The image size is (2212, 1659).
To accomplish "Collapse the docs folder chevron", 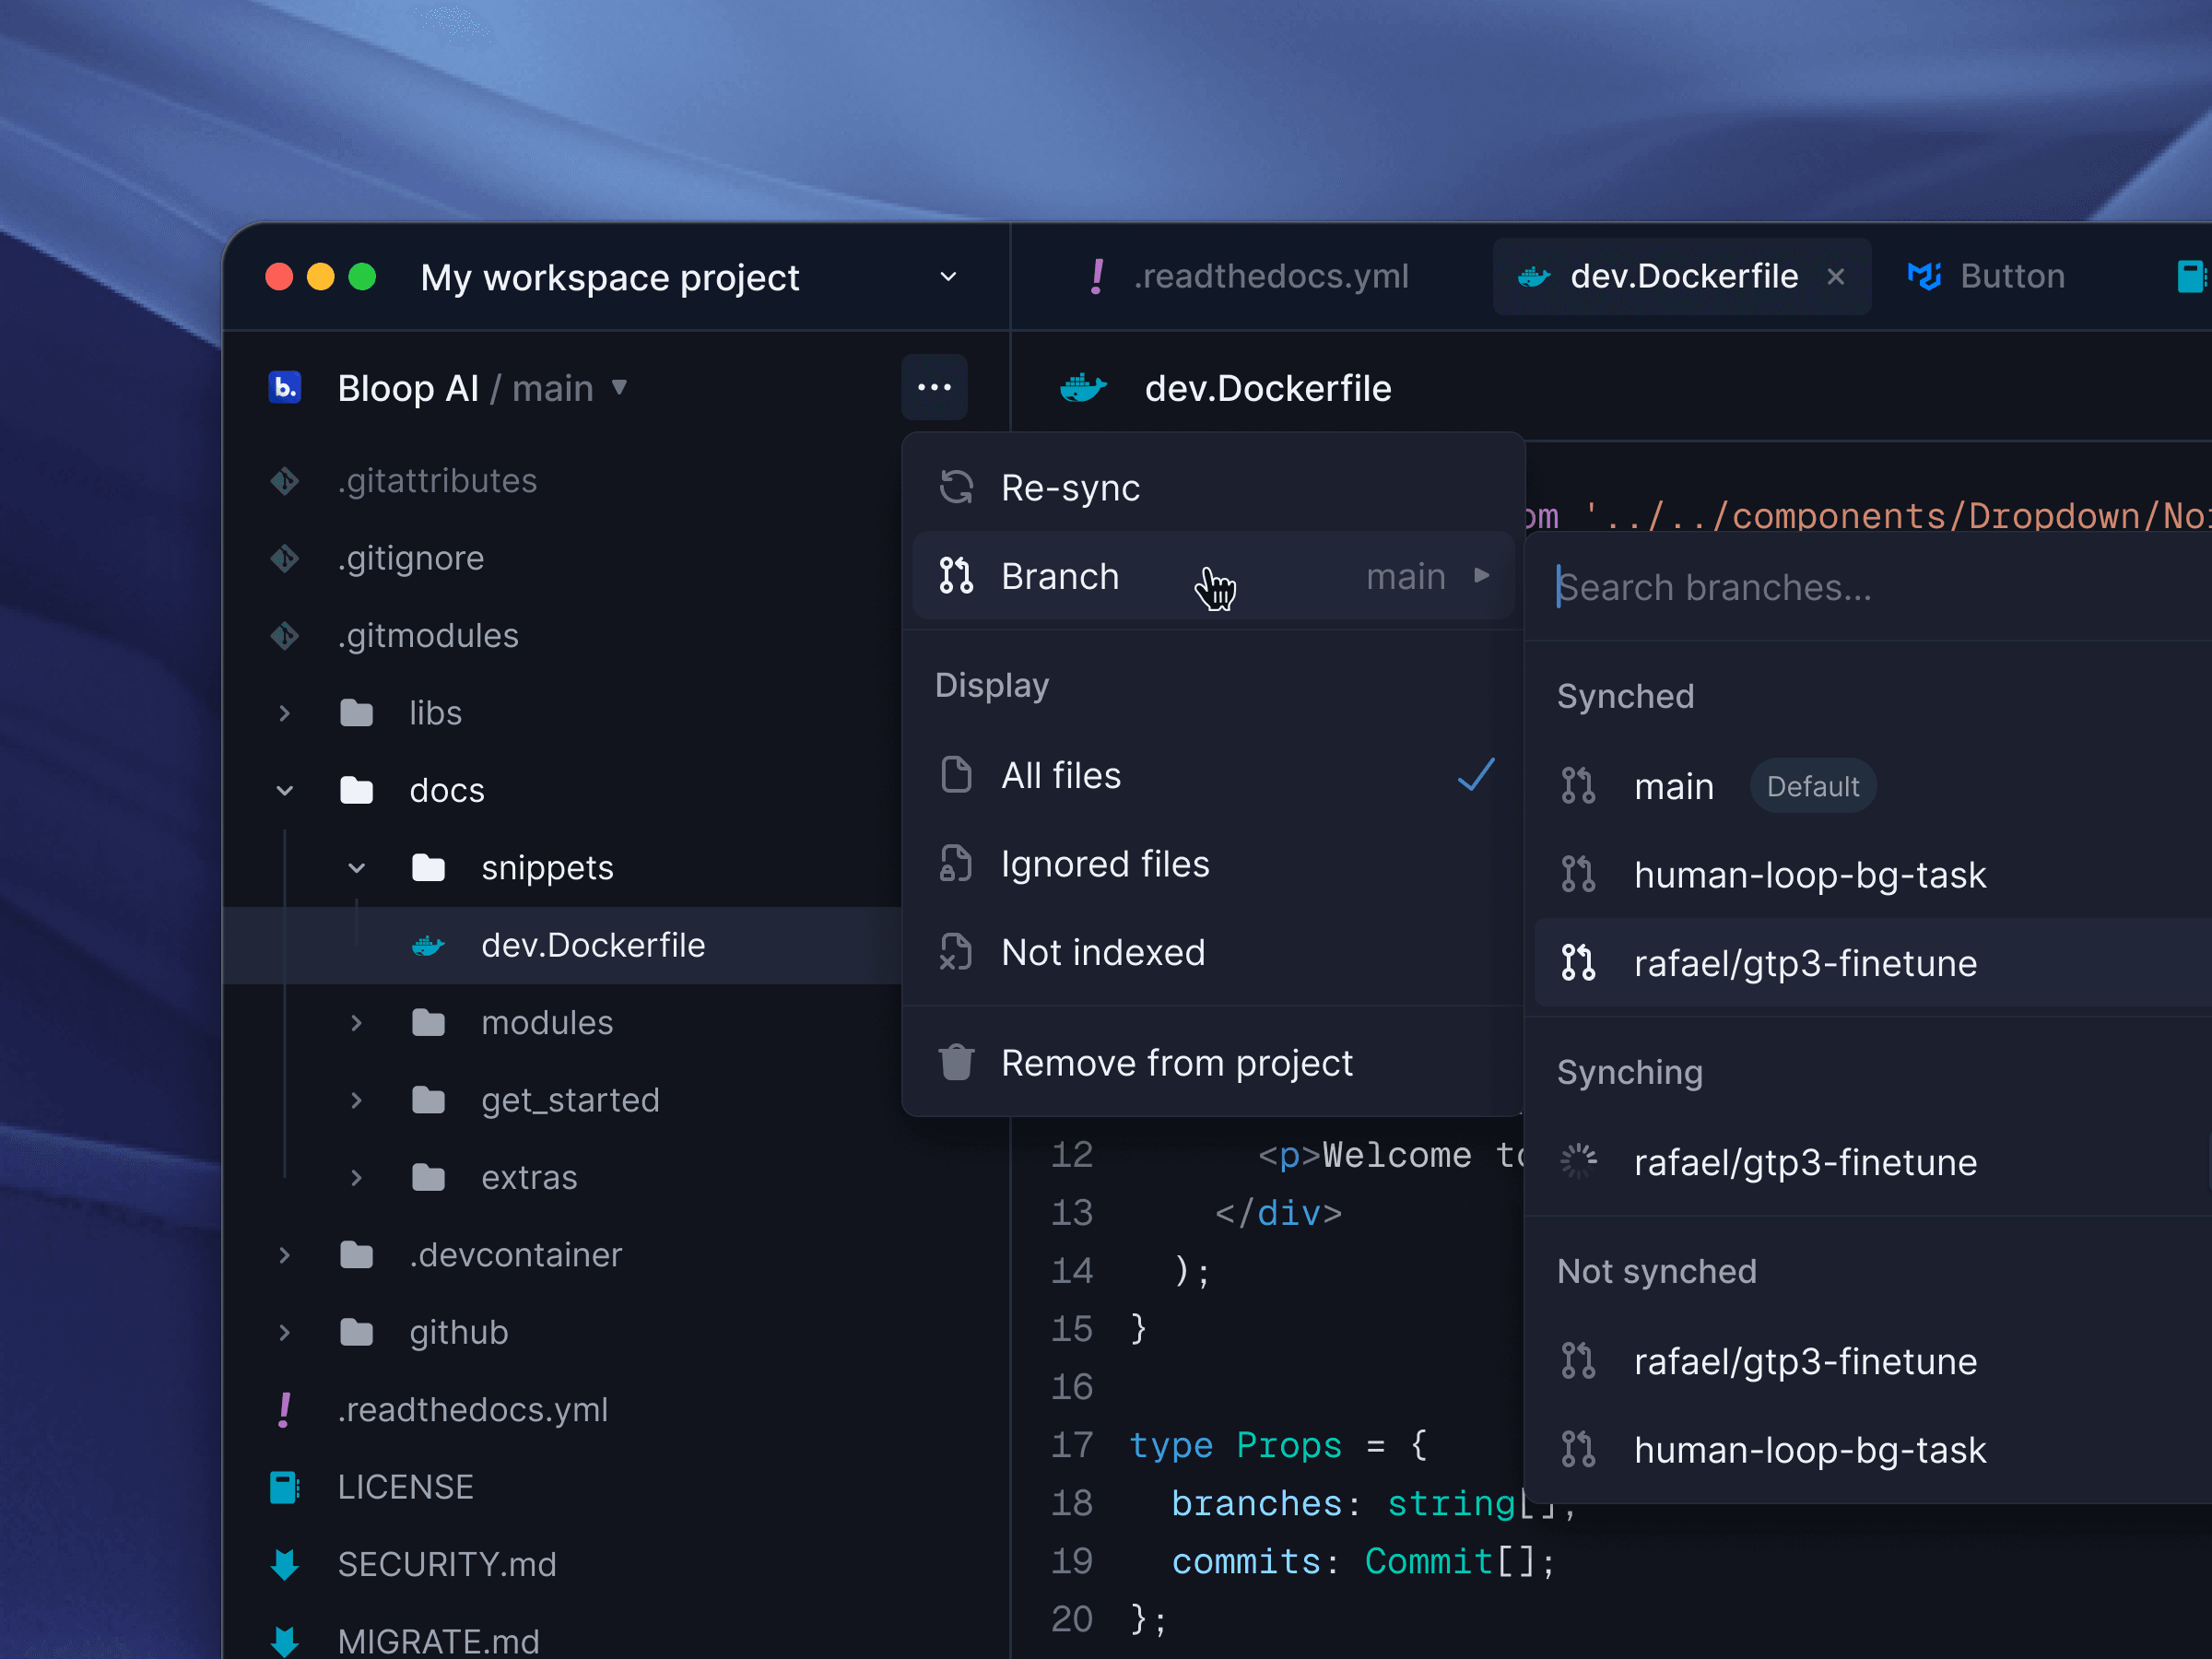I will [x=285, y=790].
